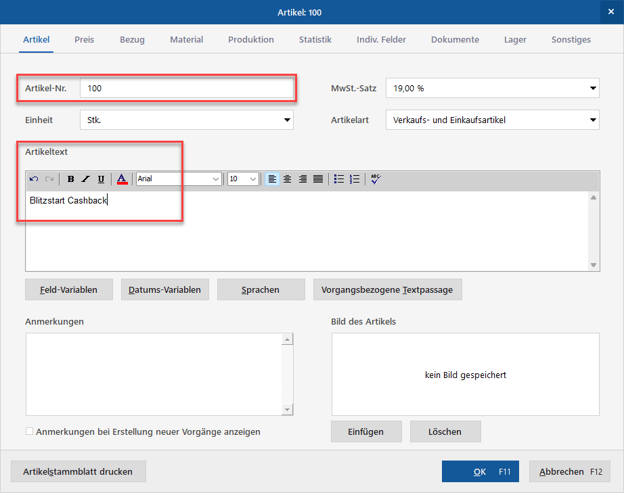Switch to the Preis tab
Viewport: 624px width, 493px height.
point(84,40)
